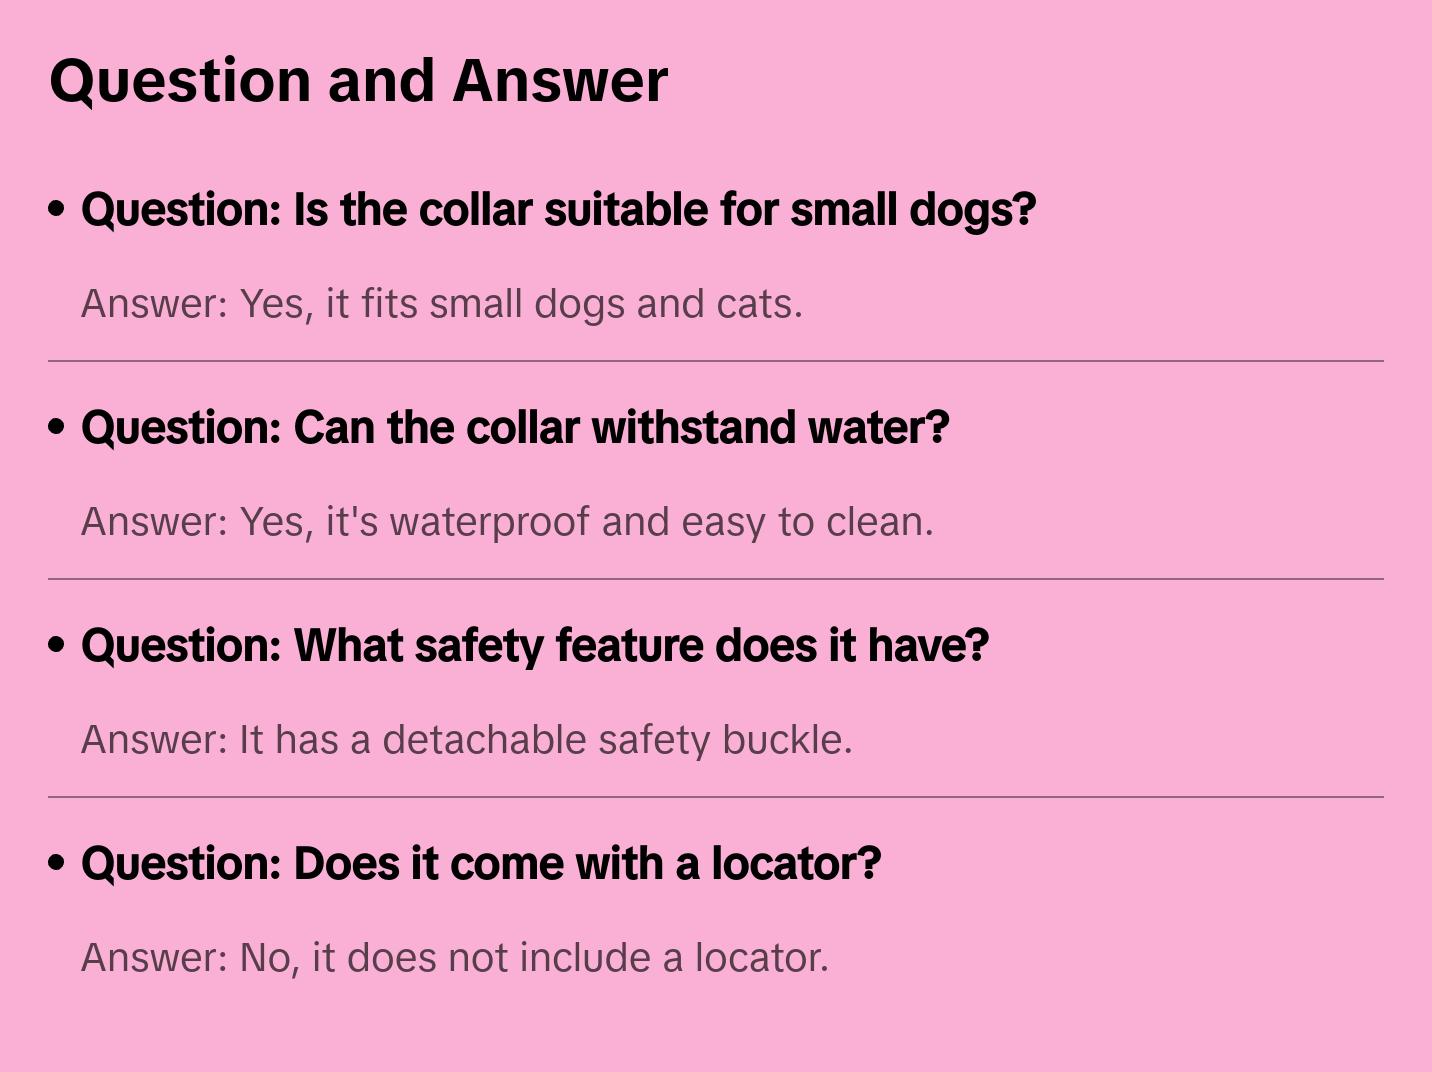Click the bullet before the small dogs question

point(57,210)
